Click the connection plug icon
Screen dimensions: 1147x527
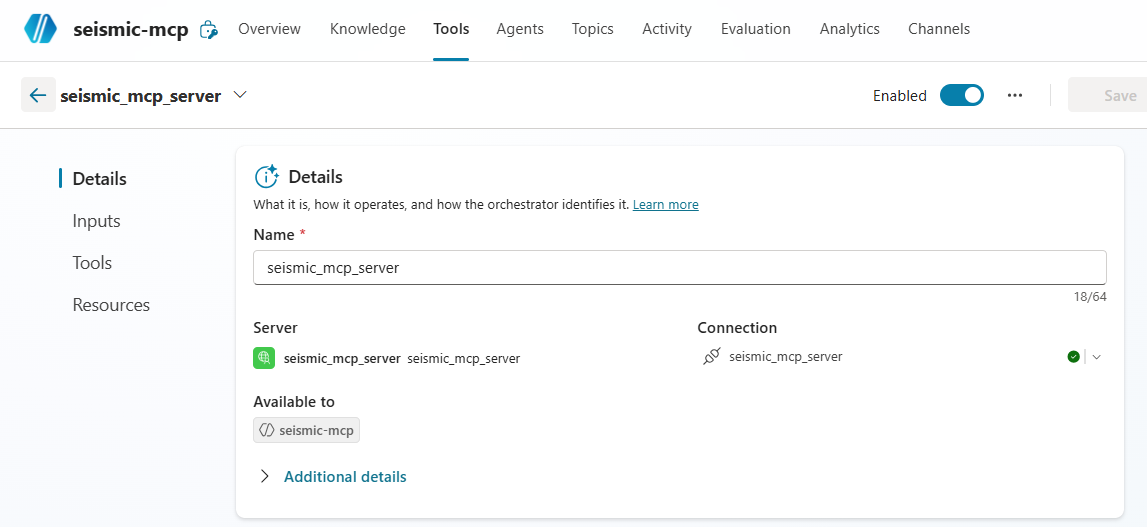[x=711, y=356]
